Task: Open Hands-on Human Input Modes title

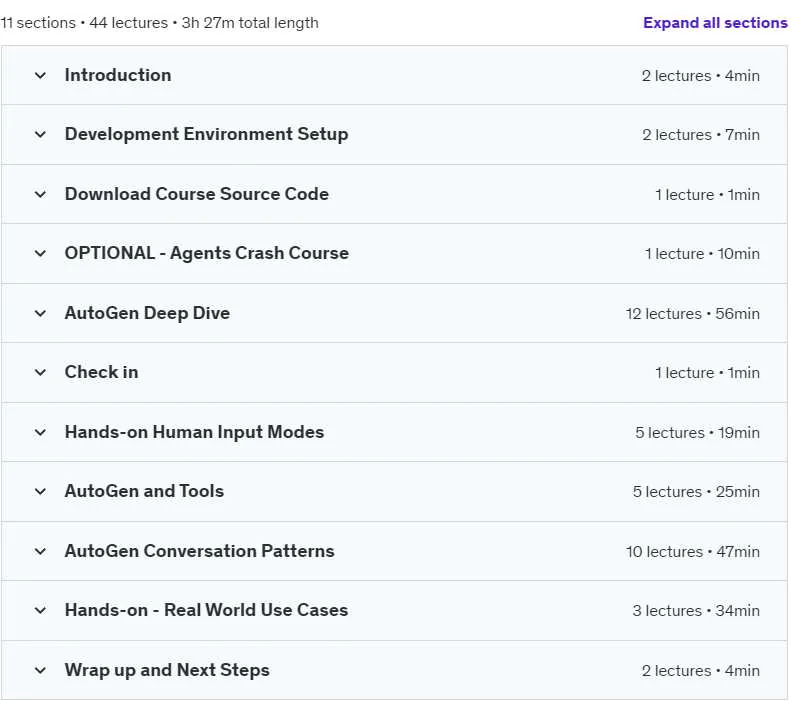Action: [x=194, y=432]
